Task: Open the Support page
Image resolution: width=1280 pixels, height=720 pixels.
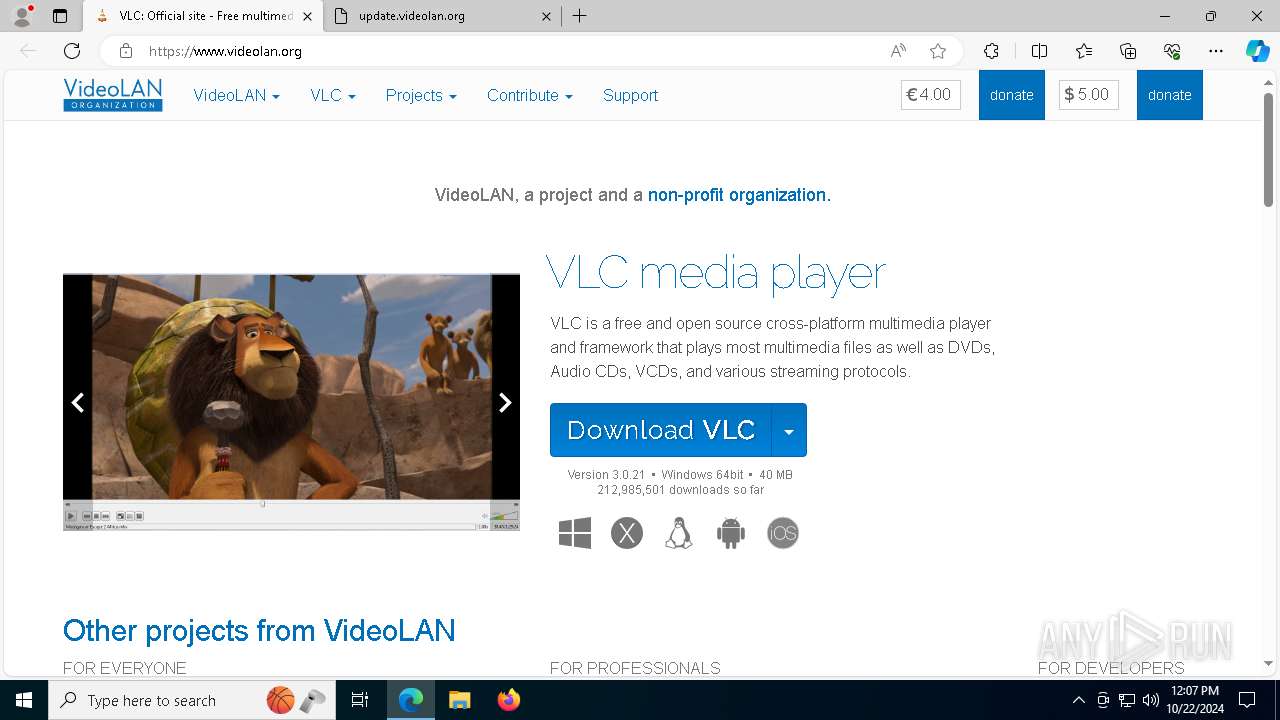Action: click(630, 95)
